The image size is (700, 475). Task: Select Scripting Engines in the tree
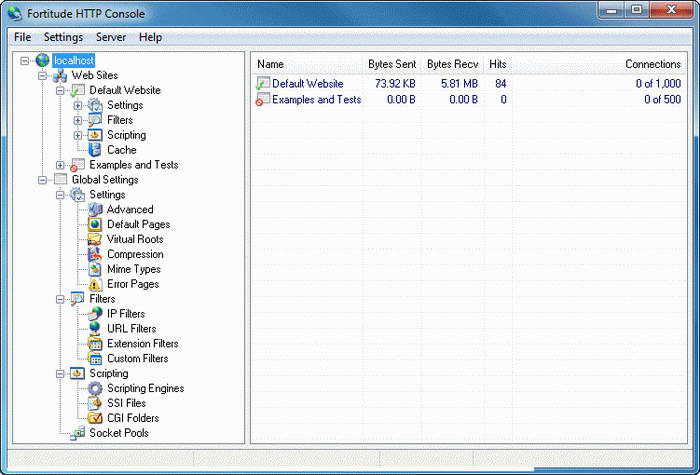click(146, 388)
